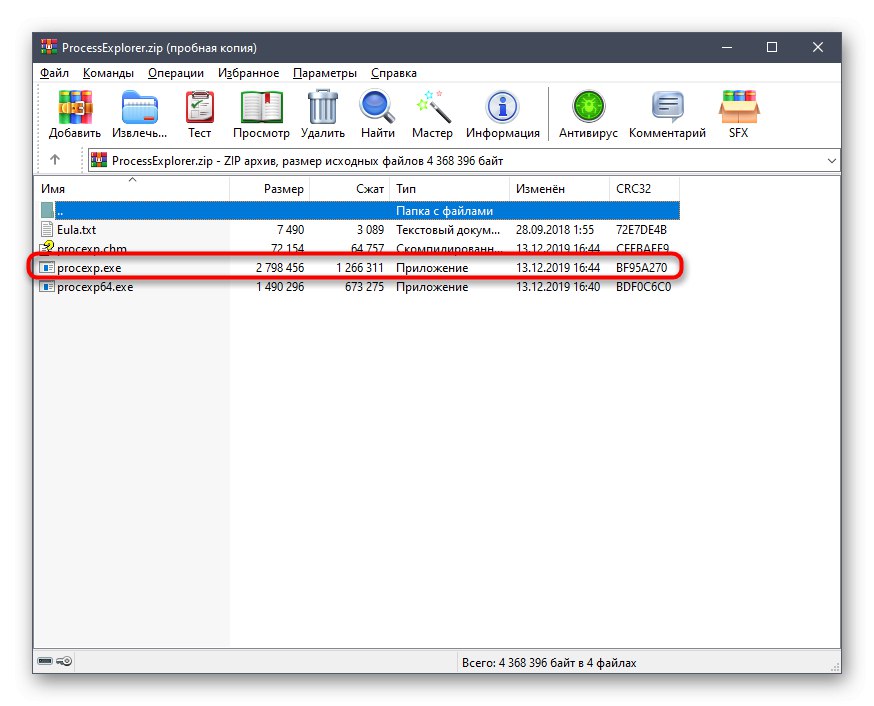
Task: Open the Справка menu
Action: (394, 73)
